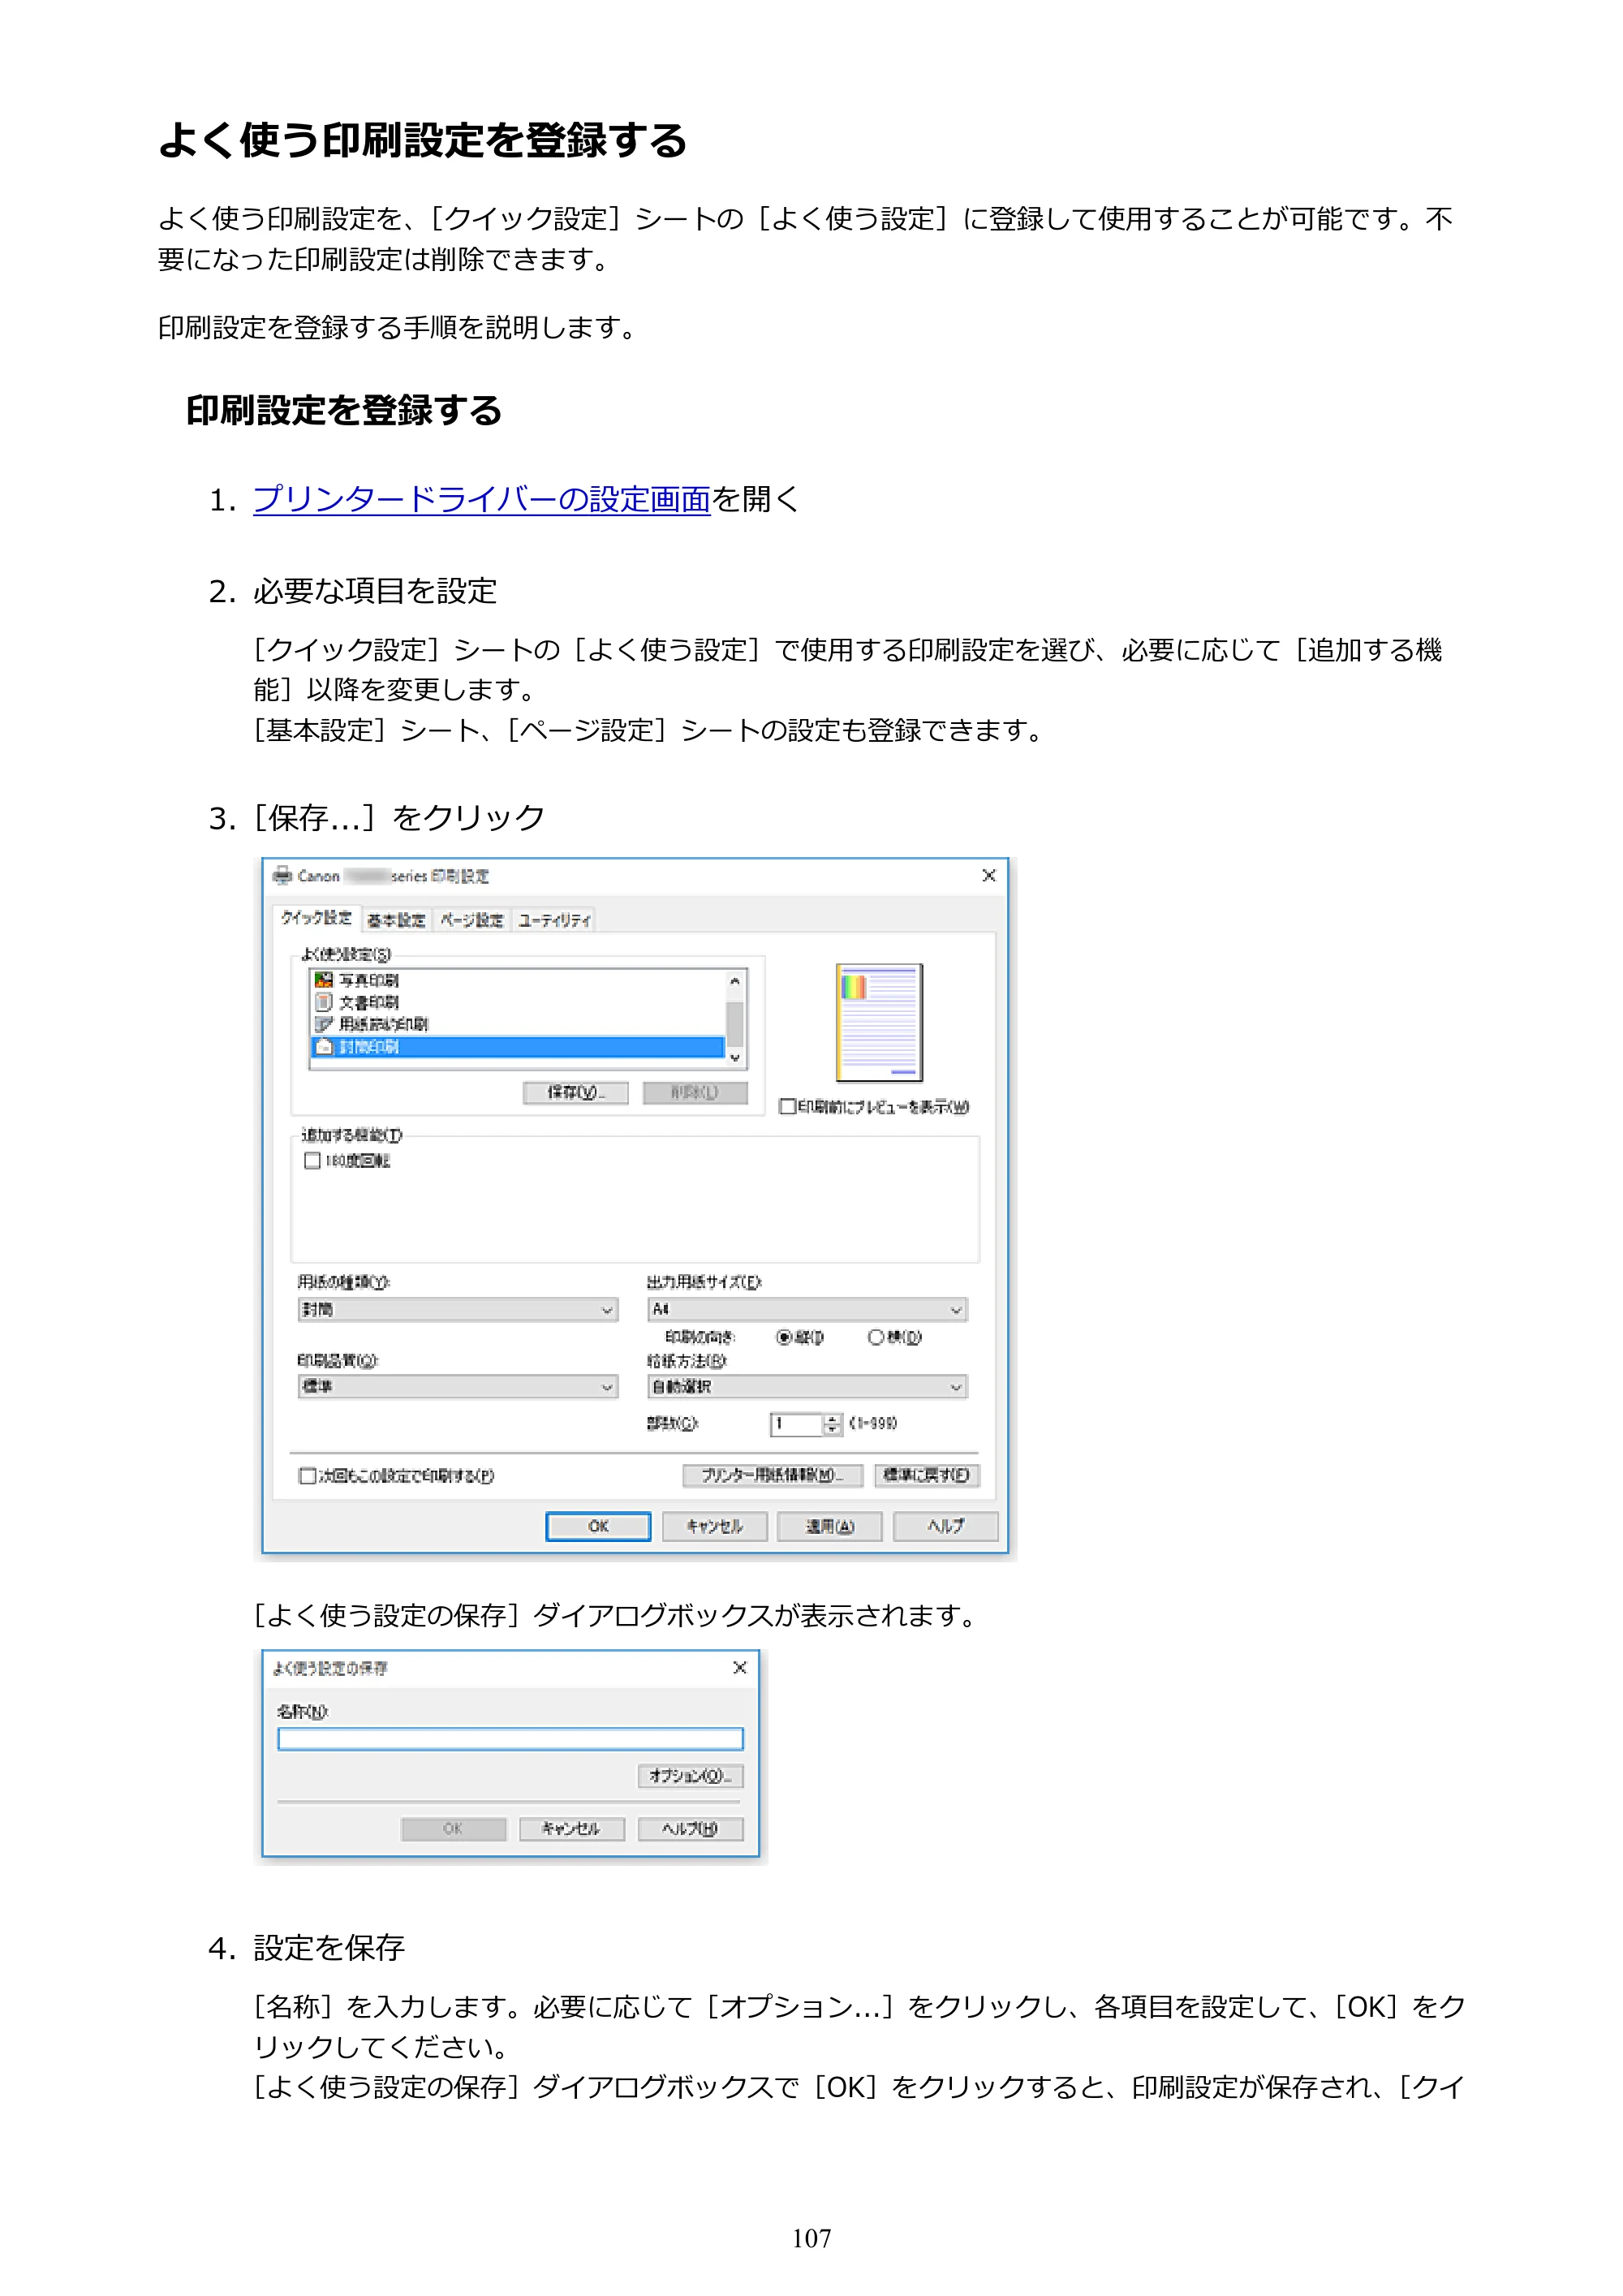
Task: Select the 横 orientation radio button
Action: coord(876,1337)
